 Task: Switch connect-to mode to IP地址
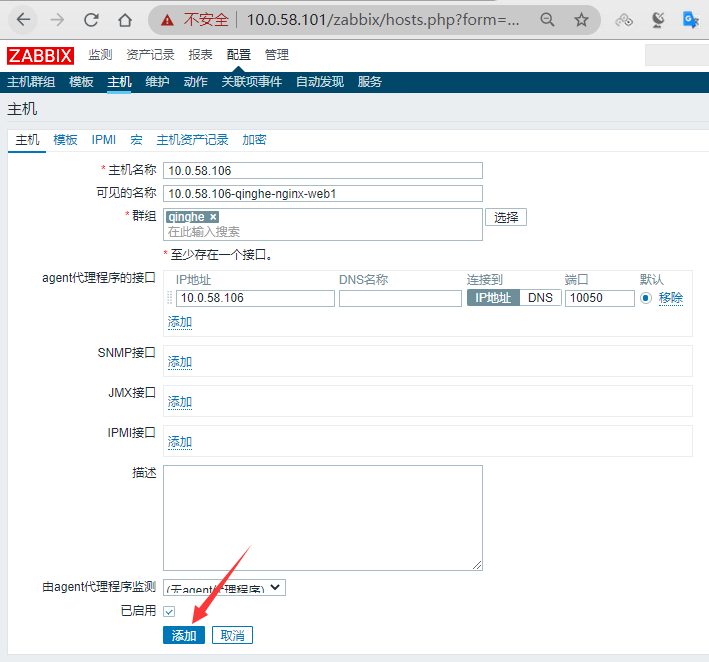[493, 298]
